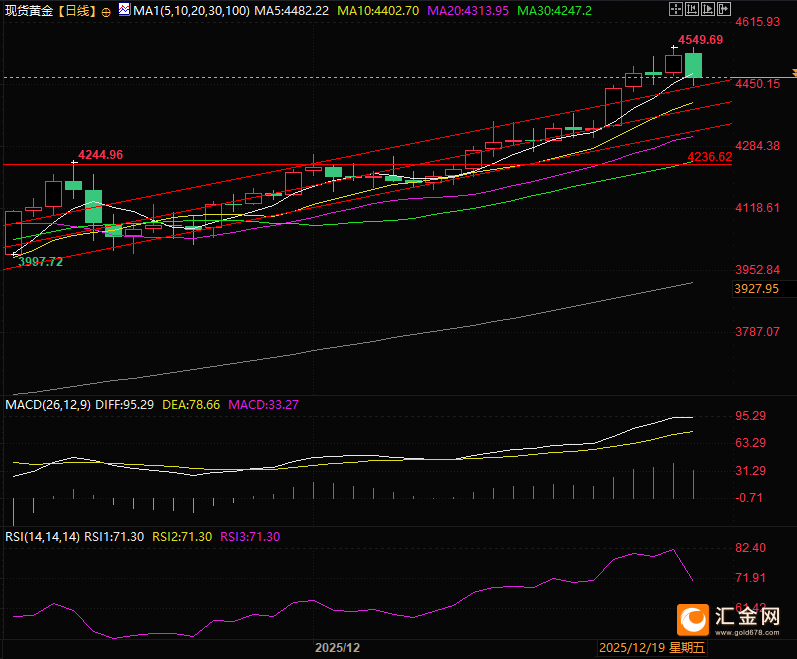797x659 pixels.
Task: Click the 82.40 RSI axis value
Action: (750, 548)
